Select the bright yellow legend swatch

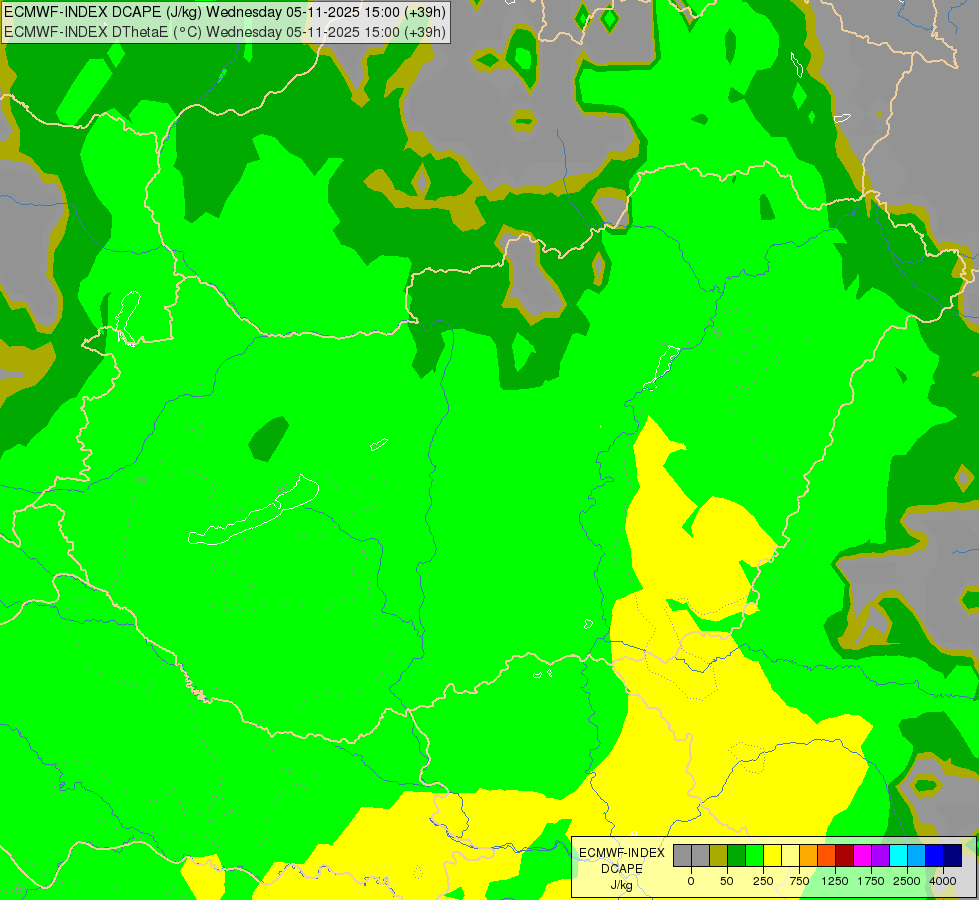772,855
